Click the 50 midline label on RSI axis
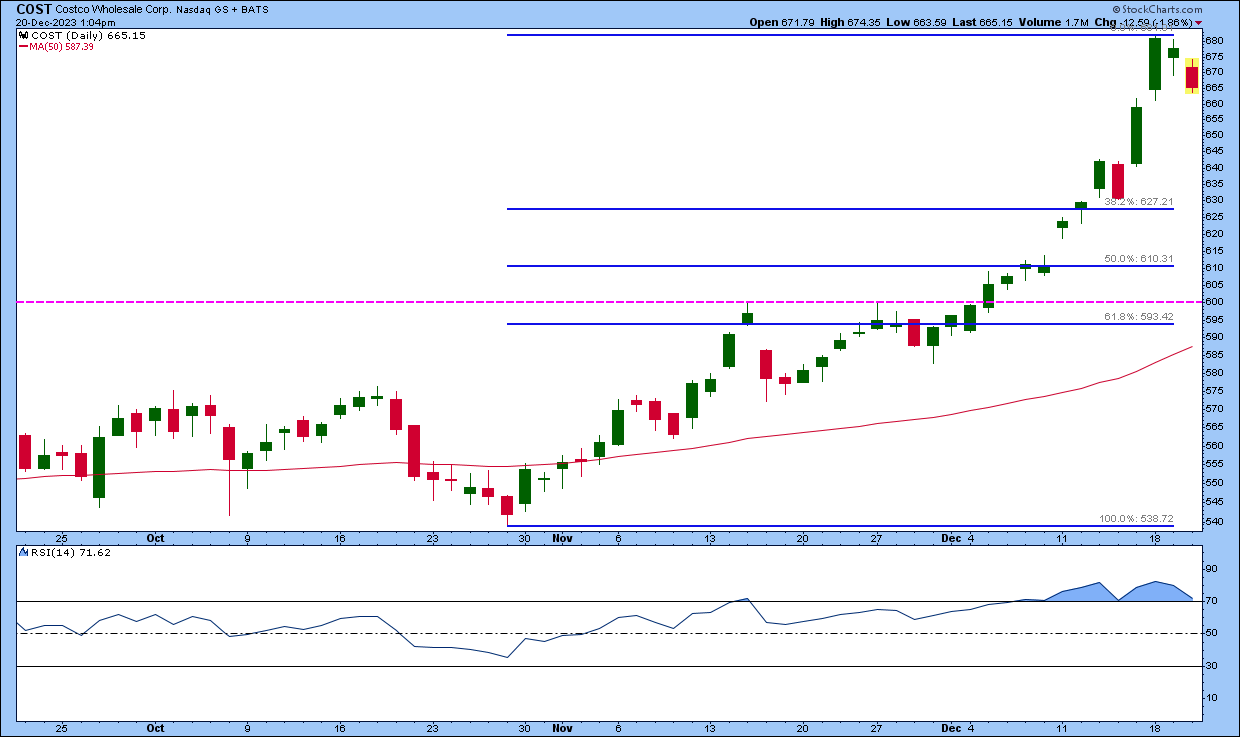The width and height of the screenshot is (1240, 737). pos(1213,634)
